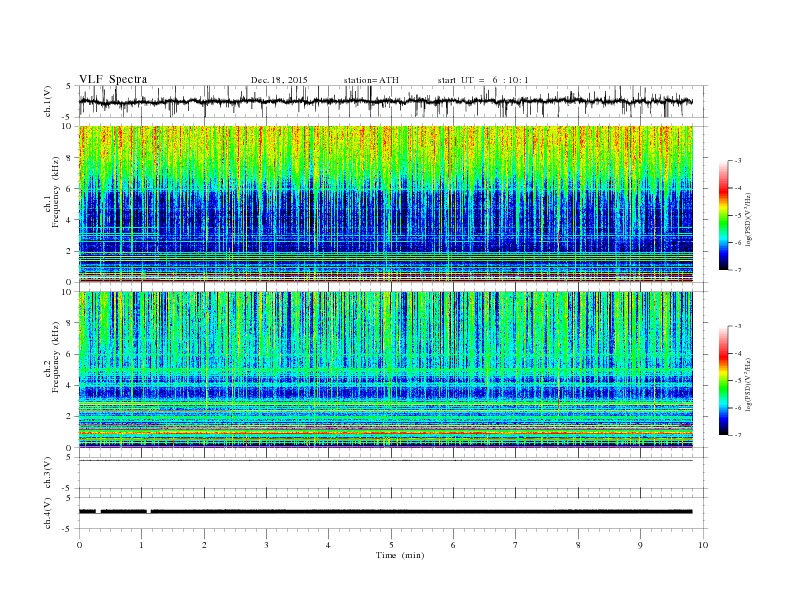The height and width of the screenshot is (612, 792).
Task: Click inside the ch.1 spectrogram panel
Action: coord(386,204)
